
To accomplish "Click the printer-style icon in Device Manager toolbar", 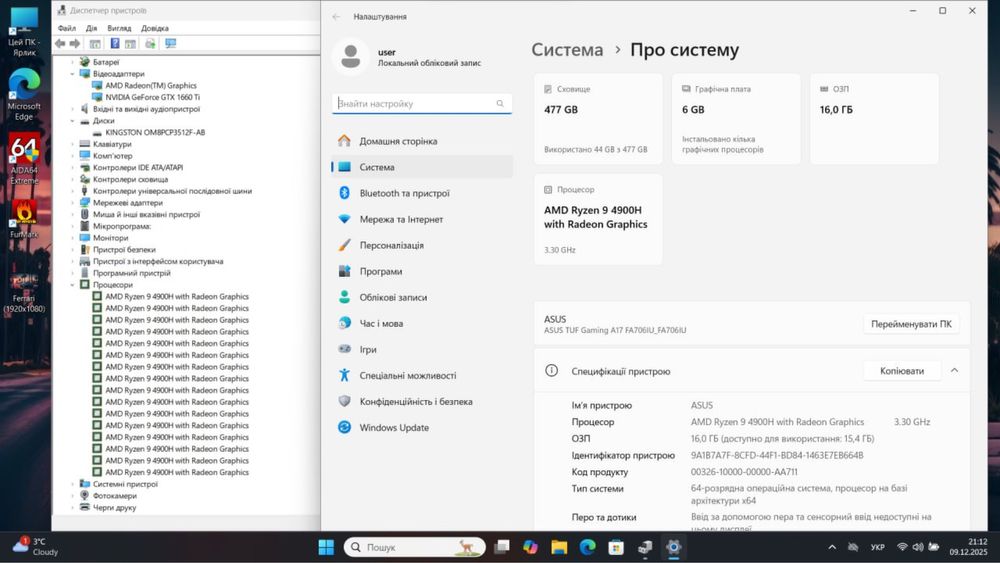I will [150, 43].
